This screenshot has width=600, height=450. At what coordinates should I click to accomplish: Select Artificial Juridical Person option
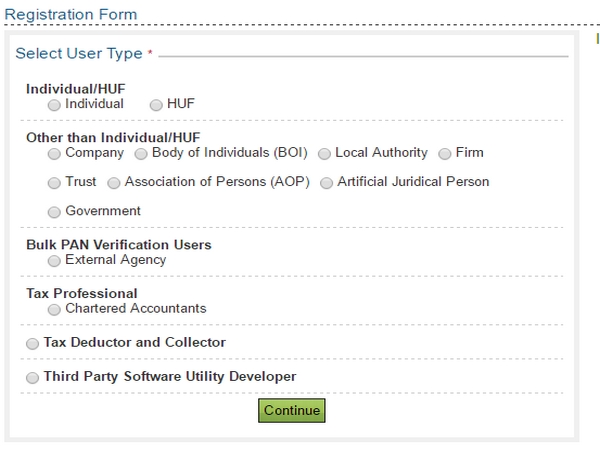[x=327, y=183]
